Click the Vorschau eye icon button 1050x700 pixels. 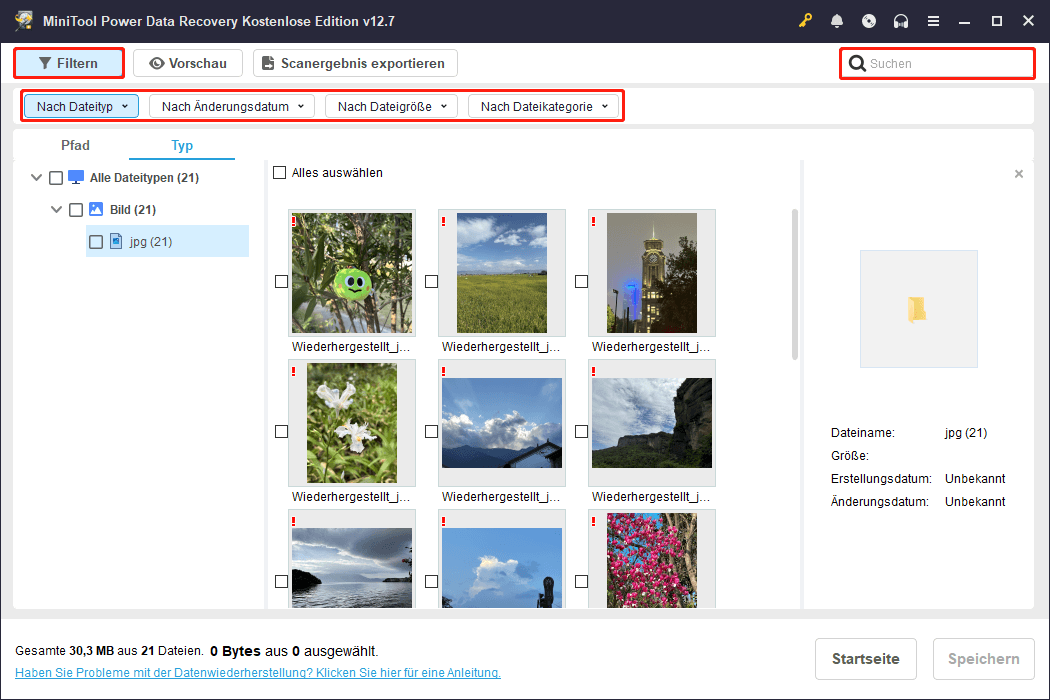[x=187, y=63]
